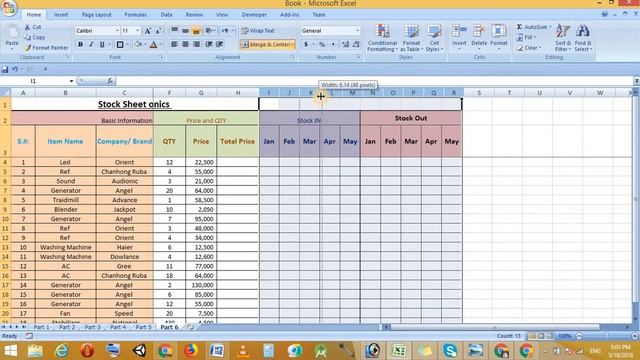Click the zoom slider in status bar
This screenshot has height=360, width=640.
(607, 336)
